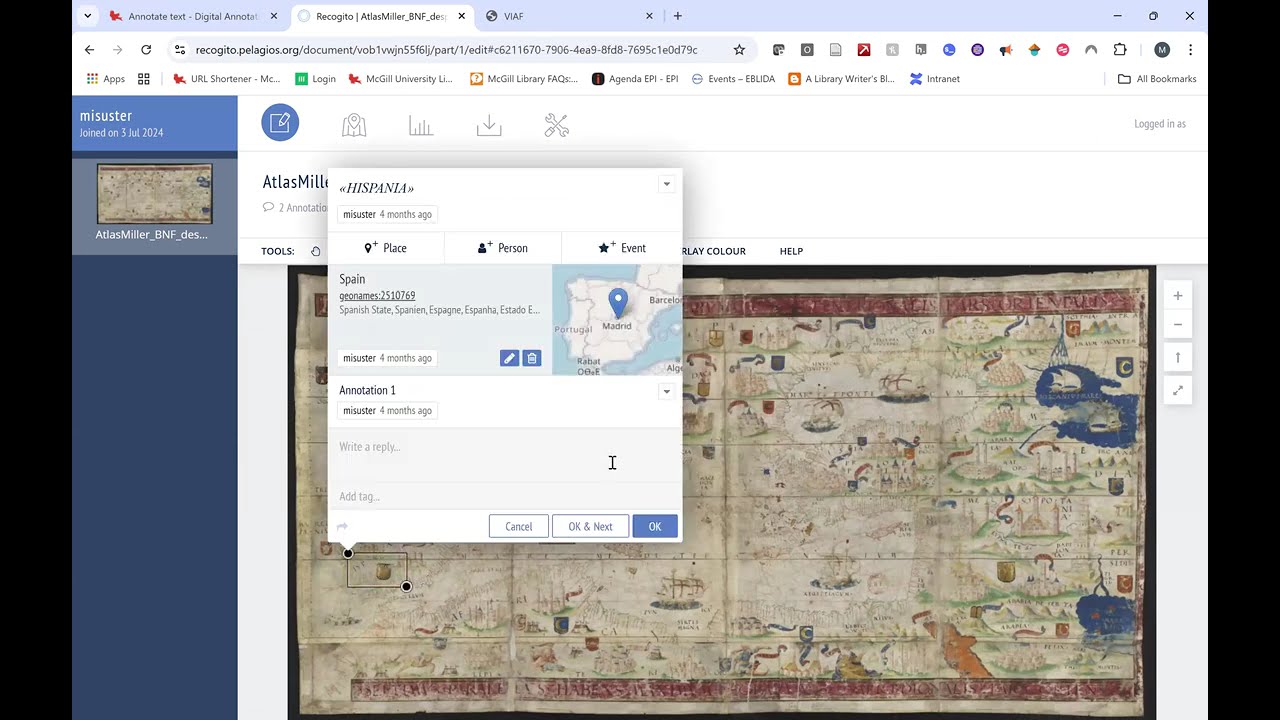Click the misuster username in sidebar

[x=106, y=116]
